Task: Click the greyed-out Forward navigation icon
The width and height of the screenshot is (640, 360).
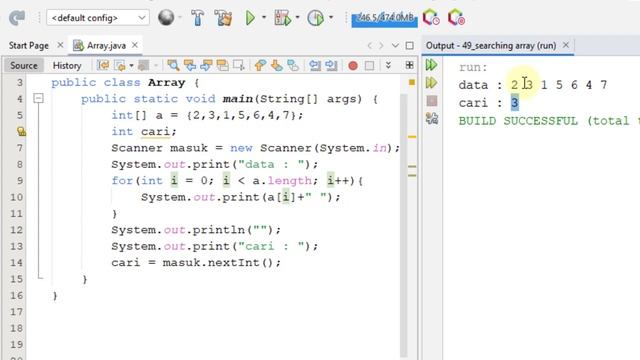Action: click(143, 65)
